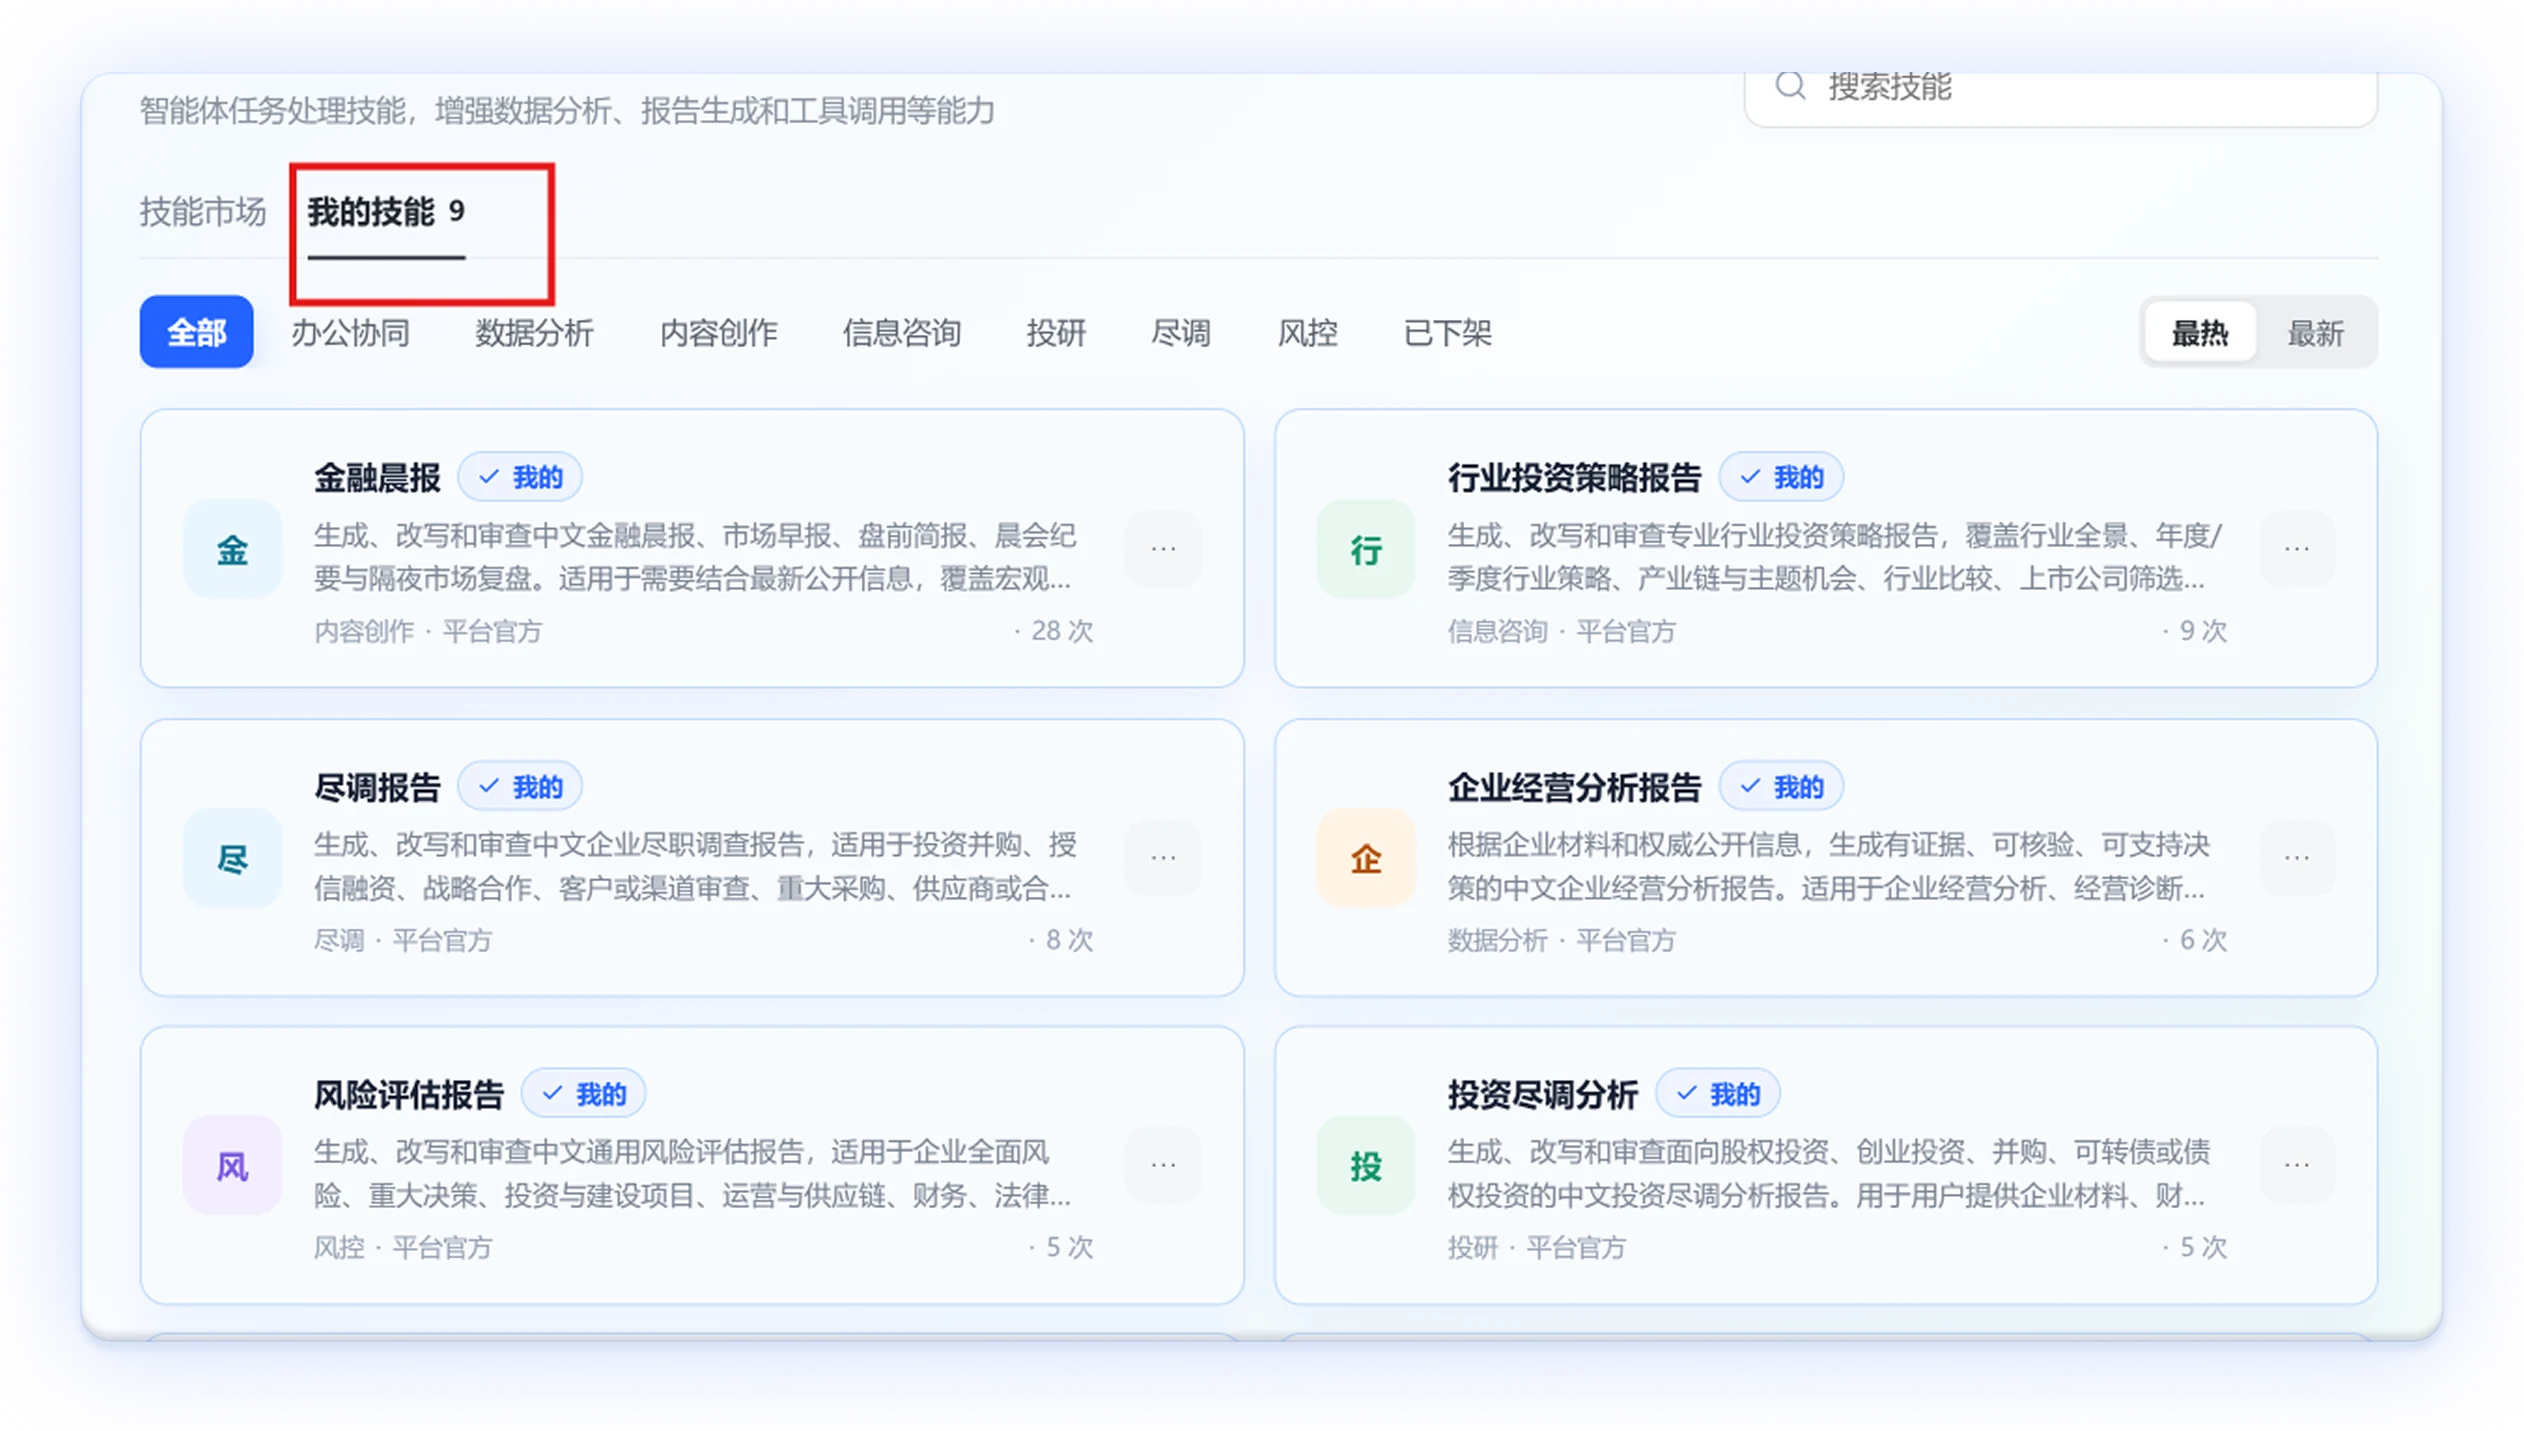Image resolution: width=2524 pixels, height=1431 pixels.
Task: Open the 投资尽调分析 skill title
Action: click(x=1542, y=1095)
